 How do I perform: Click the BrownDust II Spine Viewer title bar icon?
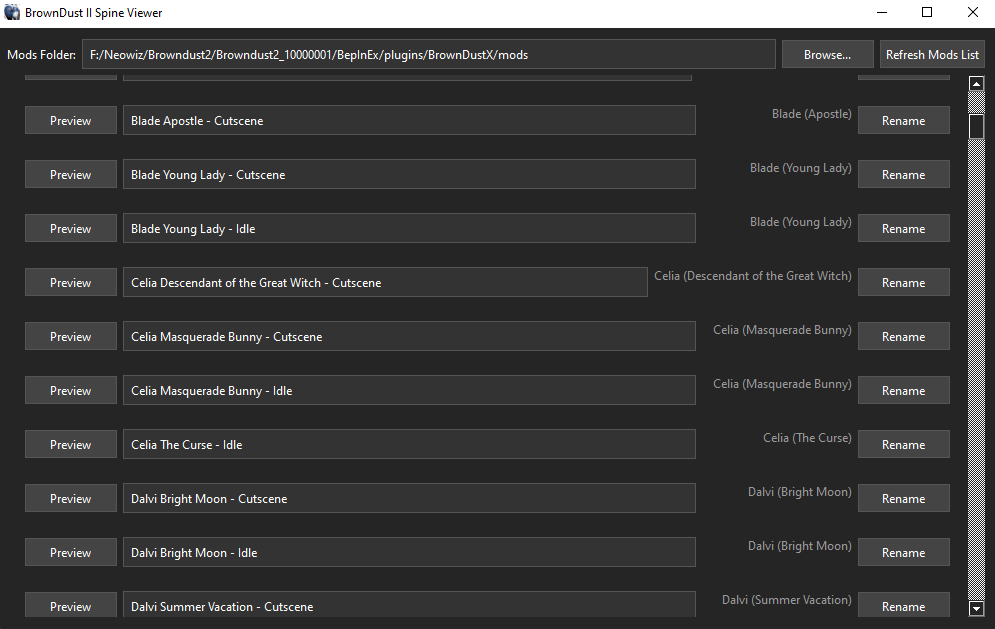pos(13,13)
